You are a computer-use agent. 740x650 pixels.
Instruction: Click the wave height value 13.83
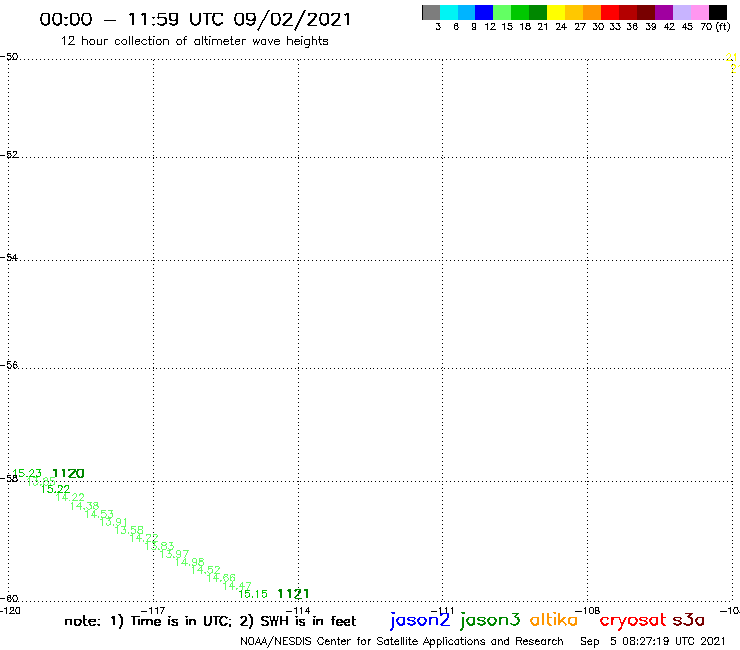click(160, 546)
